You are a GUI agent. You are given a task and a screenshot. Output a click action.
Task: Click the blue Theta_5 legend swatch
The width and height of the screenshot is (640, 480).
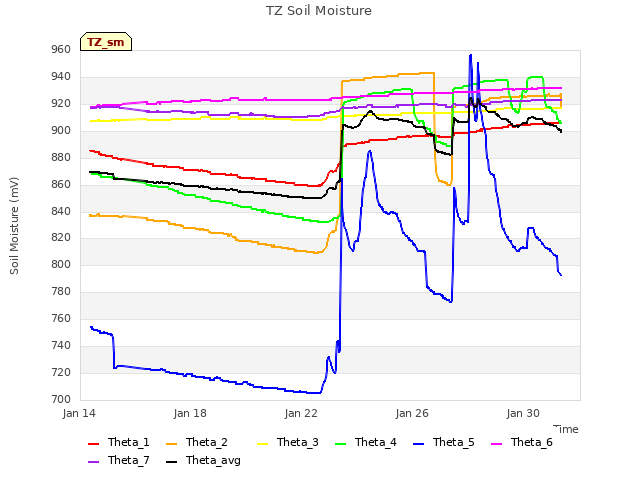point(419,444)
